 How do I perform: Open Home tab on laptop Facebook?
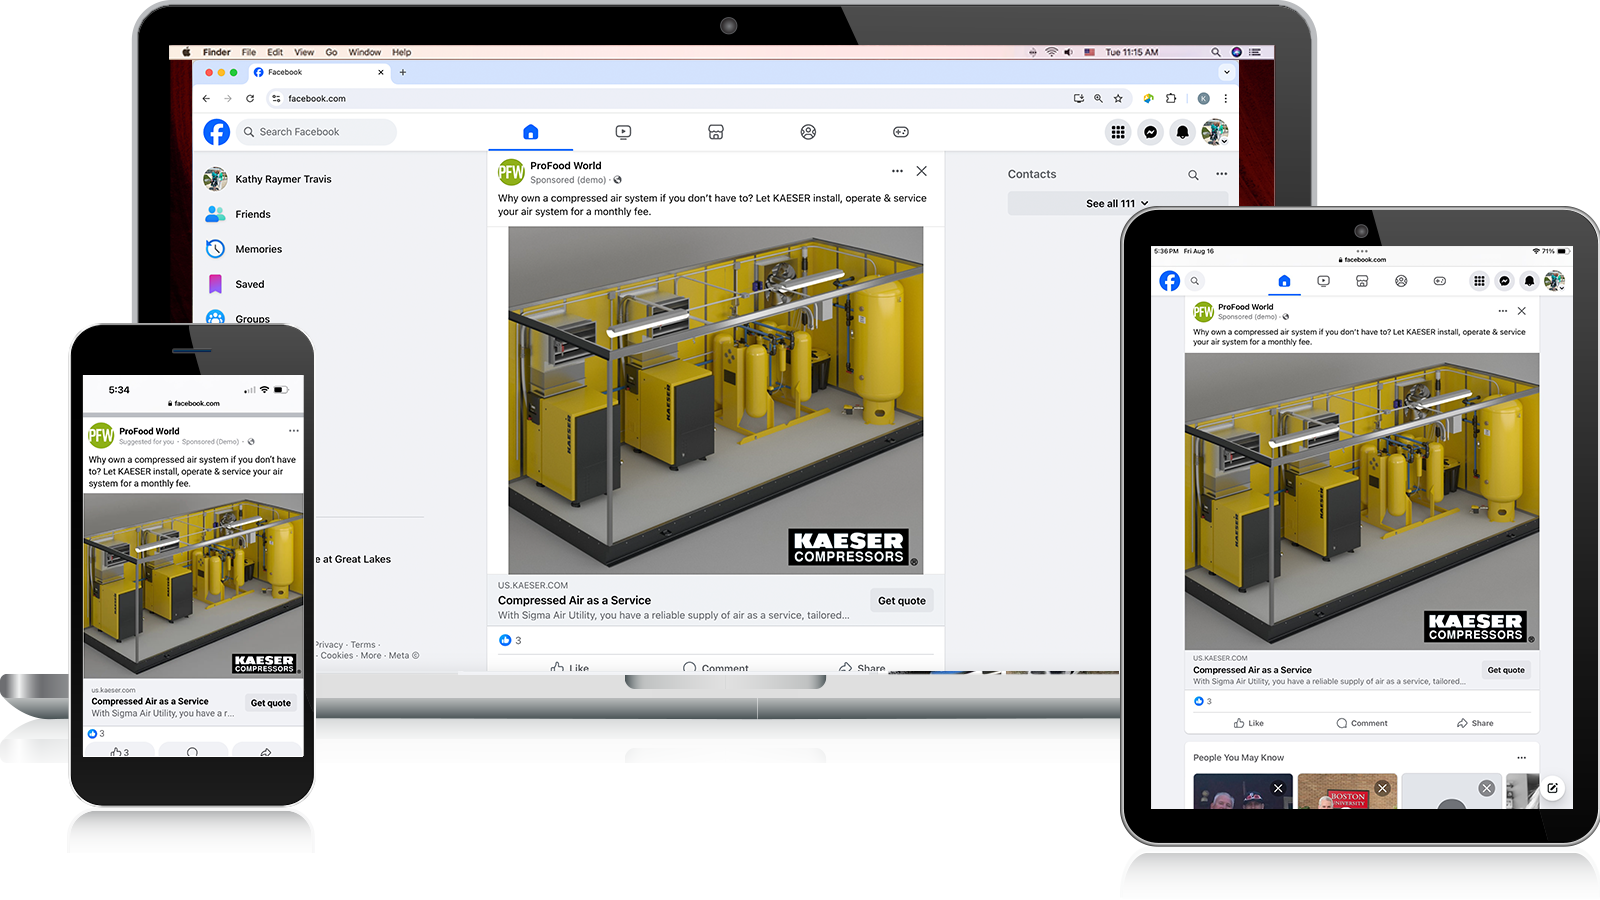point(531,132)
